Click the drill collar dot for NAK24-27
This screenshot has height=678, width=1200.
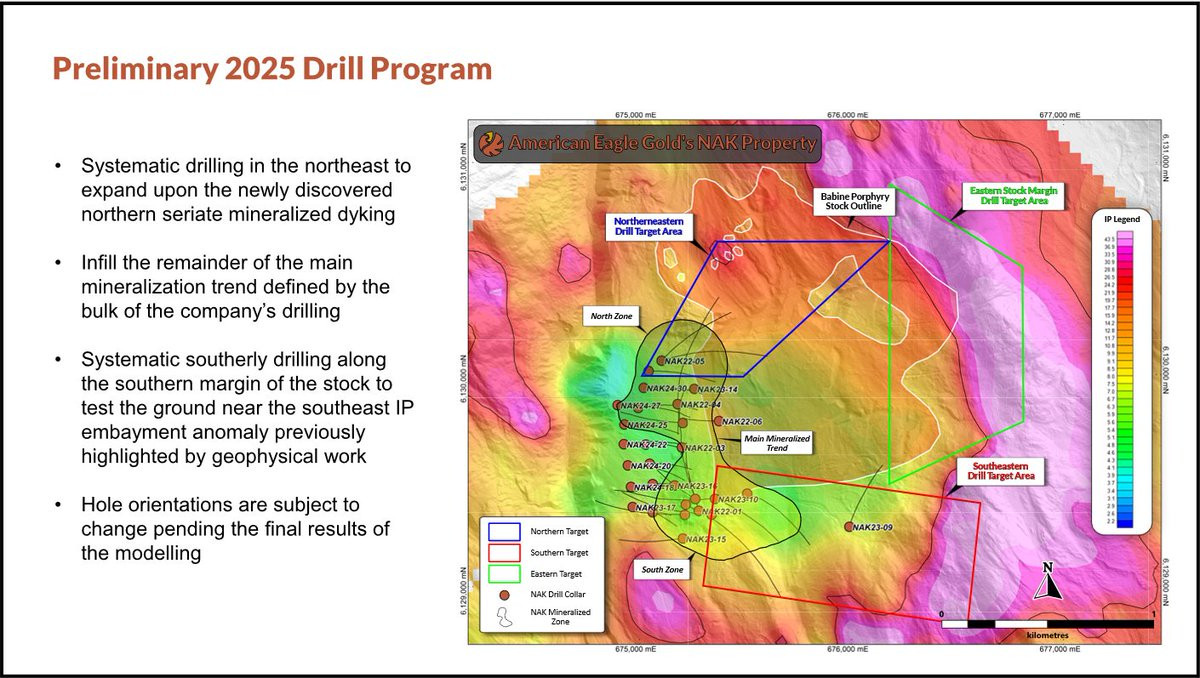pyautogui.click(x=618, y=405)
